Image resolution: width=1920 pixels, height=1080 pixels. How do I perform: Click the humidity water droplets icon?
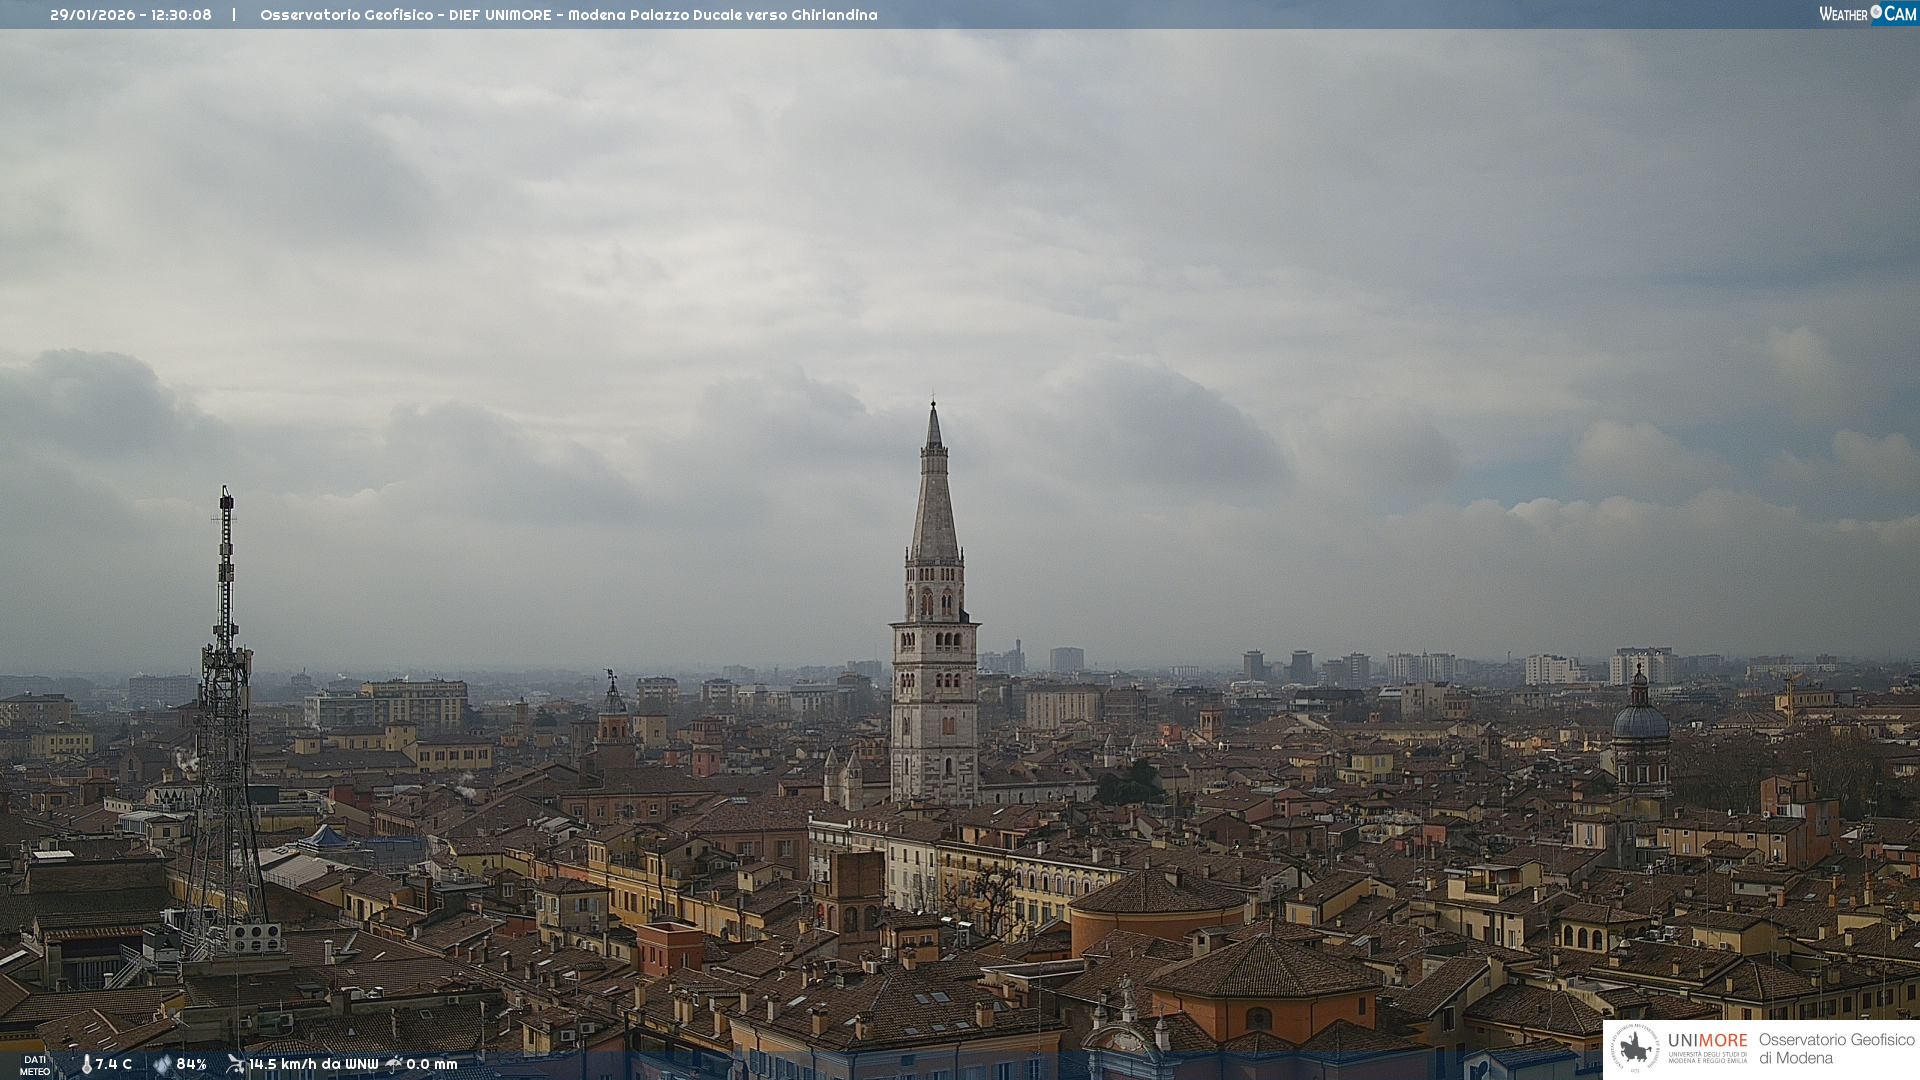pyautogui.click(x=162, y=1064)
